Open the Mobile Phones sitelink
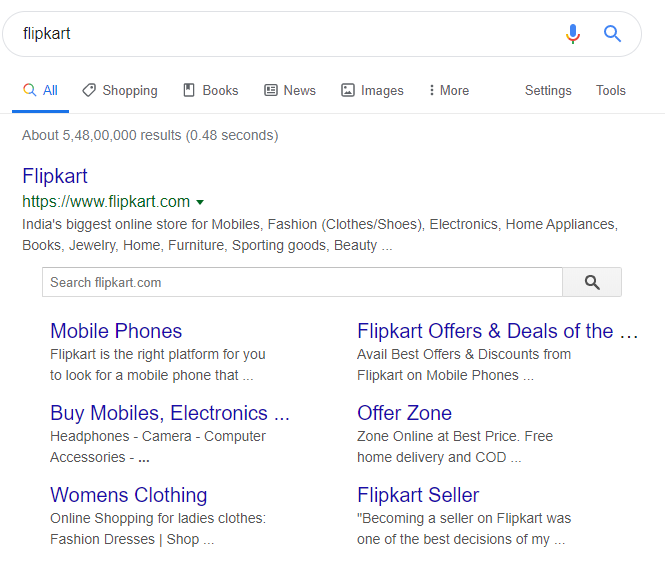The height and width of the screenshot is (586, 665). [116, 331]
